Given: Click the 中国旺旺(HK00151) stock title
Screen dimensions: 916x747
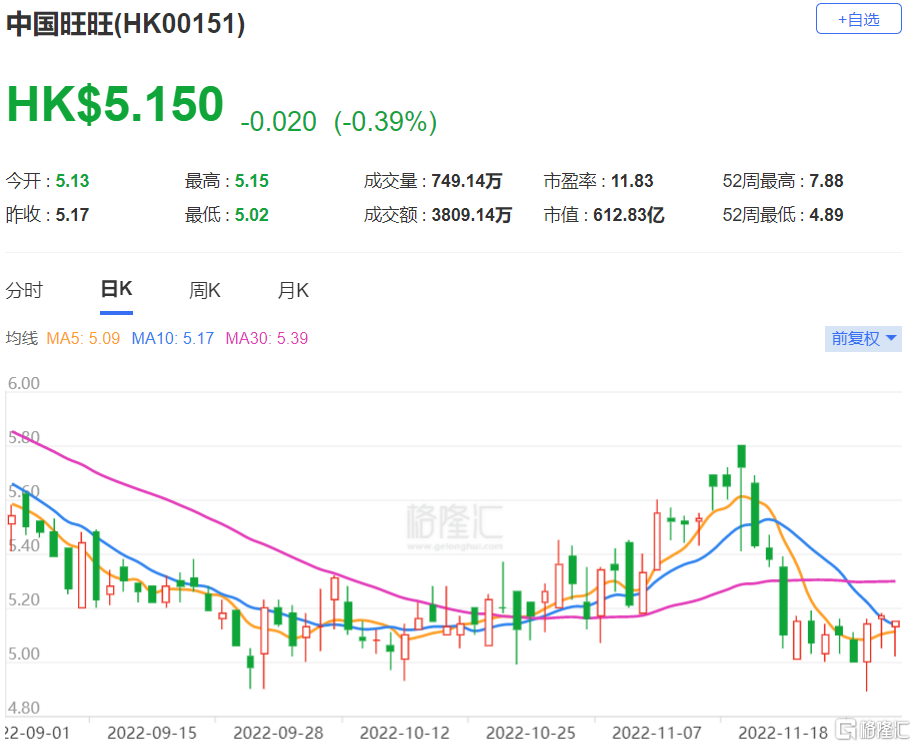Looking at the screenshot, I should [126, 24].
